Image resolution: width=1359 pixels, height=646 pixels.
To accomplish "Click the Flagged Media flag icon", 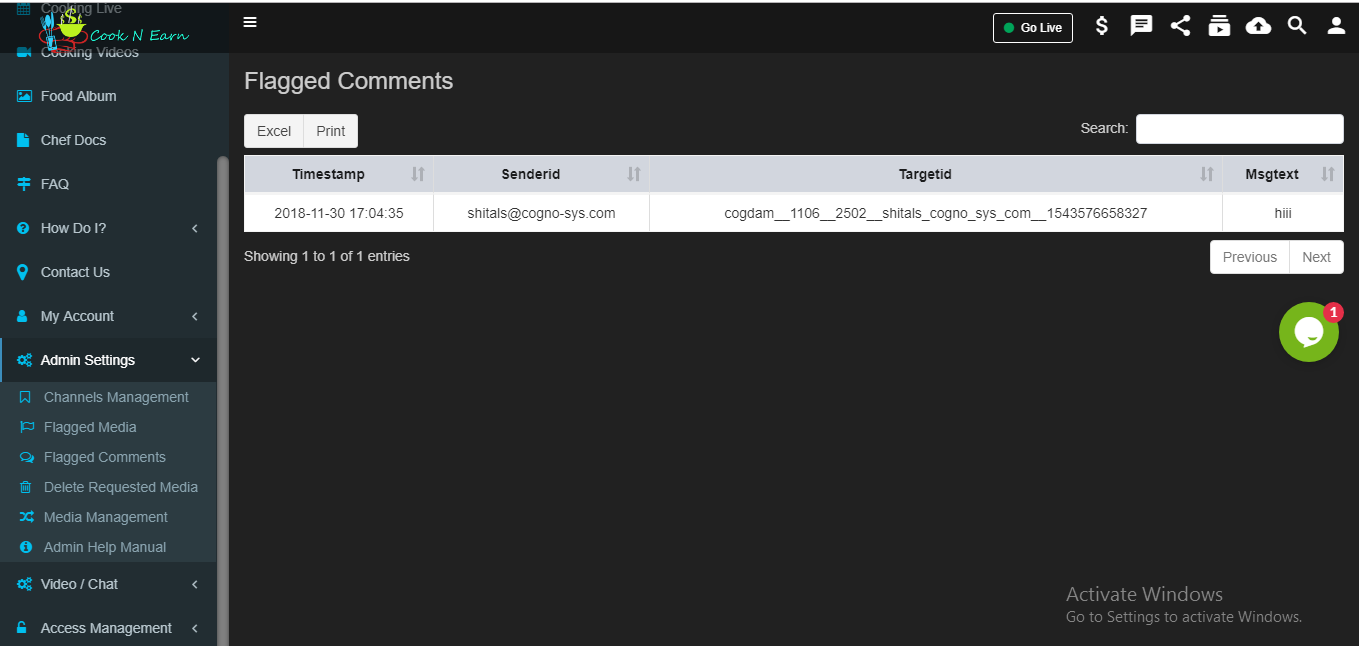I will [x=26, y=427].
